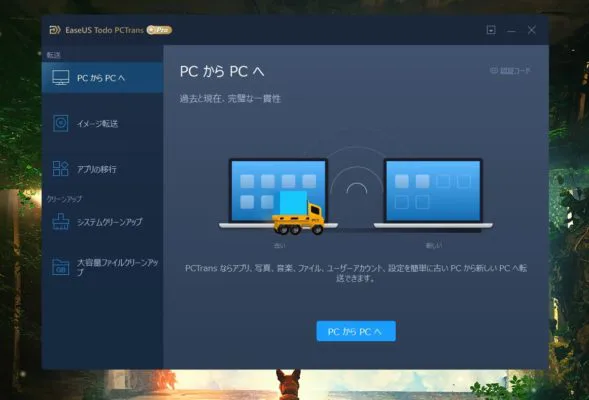Switch to the アプリの移行 sidebar tab
The image size is (589, 400).
[x=103, y=169]
